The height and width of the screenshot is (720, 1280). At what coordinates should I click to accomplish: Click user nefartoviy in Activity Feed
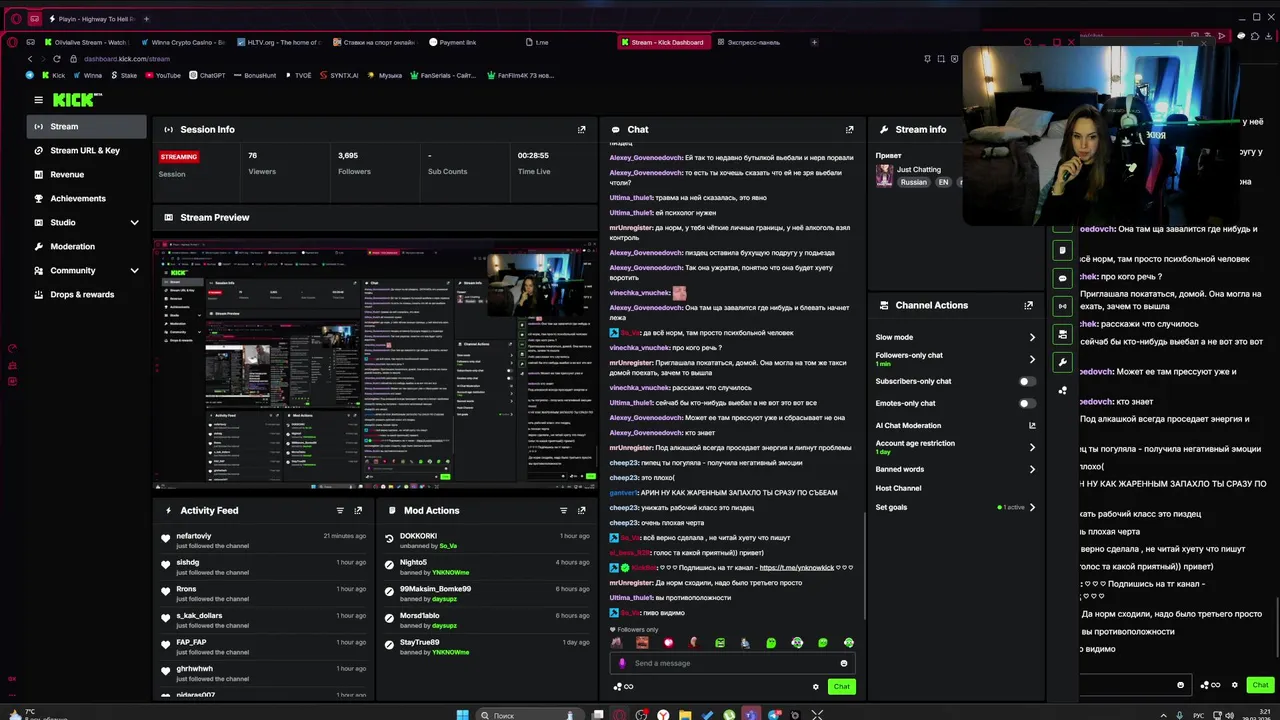194,536
